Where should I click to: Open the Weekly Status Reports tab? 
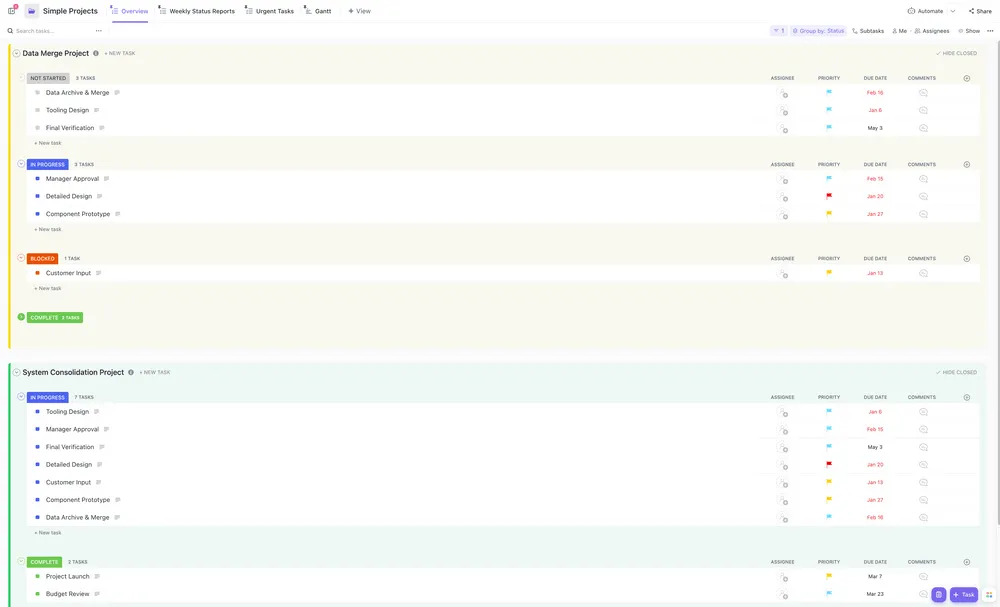click(196, 11)
